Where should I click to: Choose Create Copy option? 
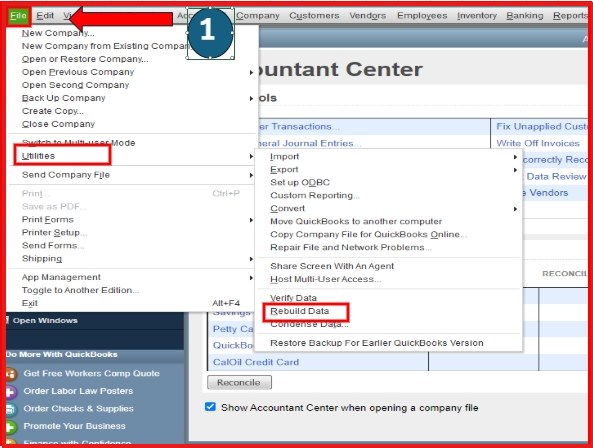point(53,111)
